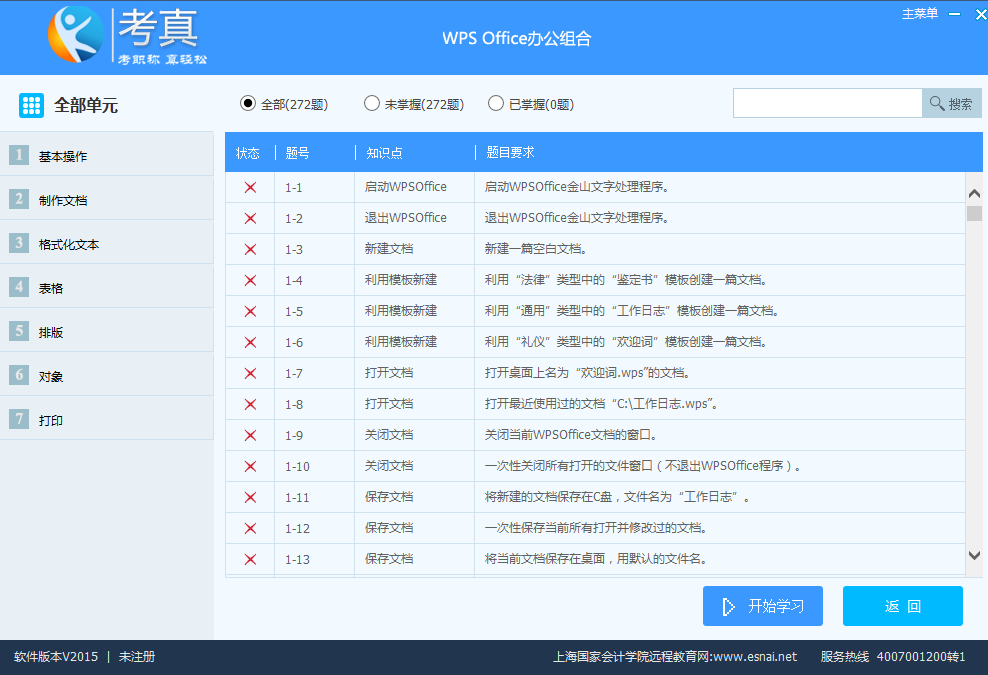988x675 pixels.
Task: Open the 排版 unit in sidebar
Action: tap(51, 332)
